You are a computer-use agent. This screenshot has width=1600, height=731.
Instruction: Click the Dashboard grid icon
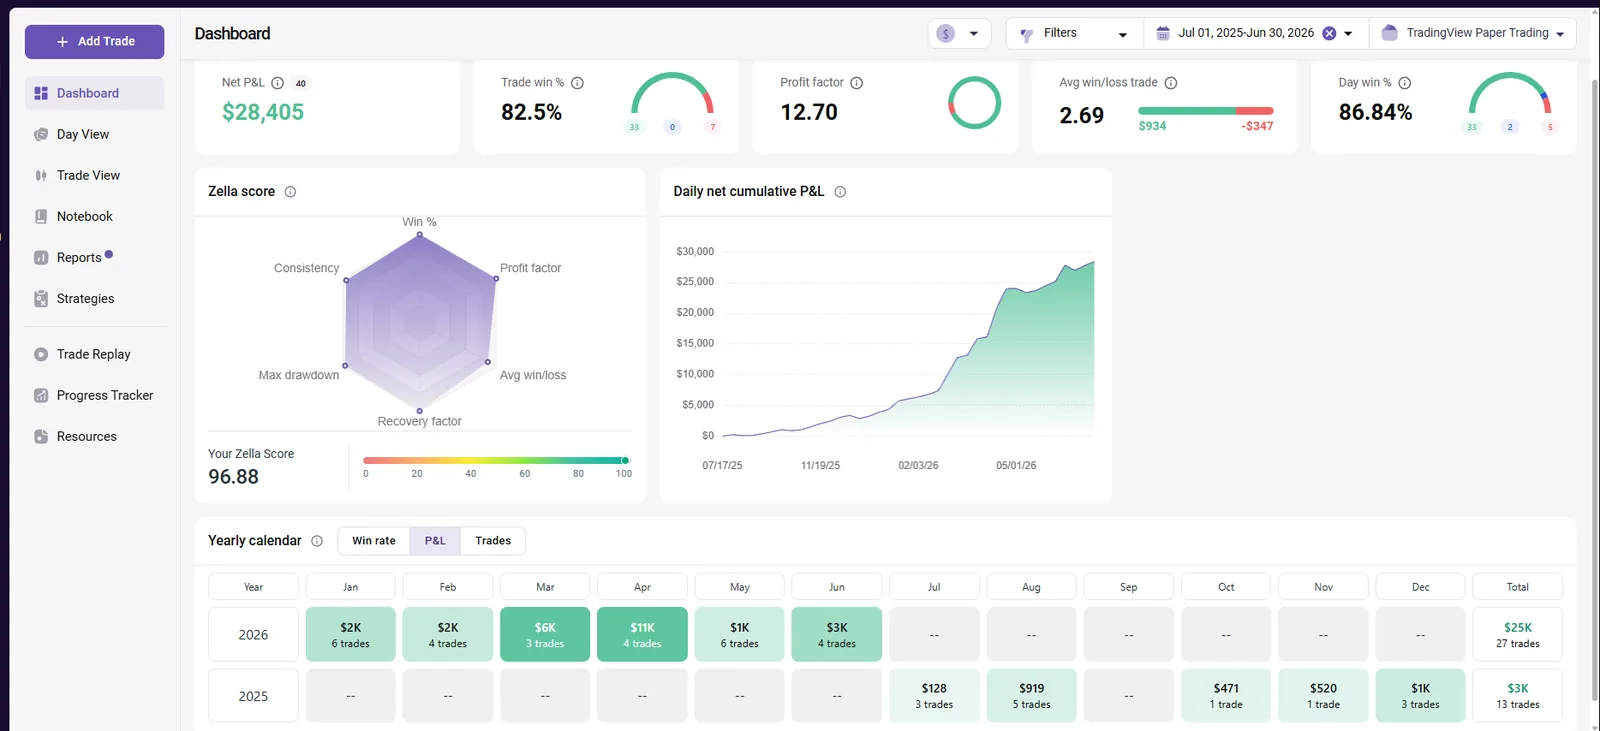click(41, 93)
